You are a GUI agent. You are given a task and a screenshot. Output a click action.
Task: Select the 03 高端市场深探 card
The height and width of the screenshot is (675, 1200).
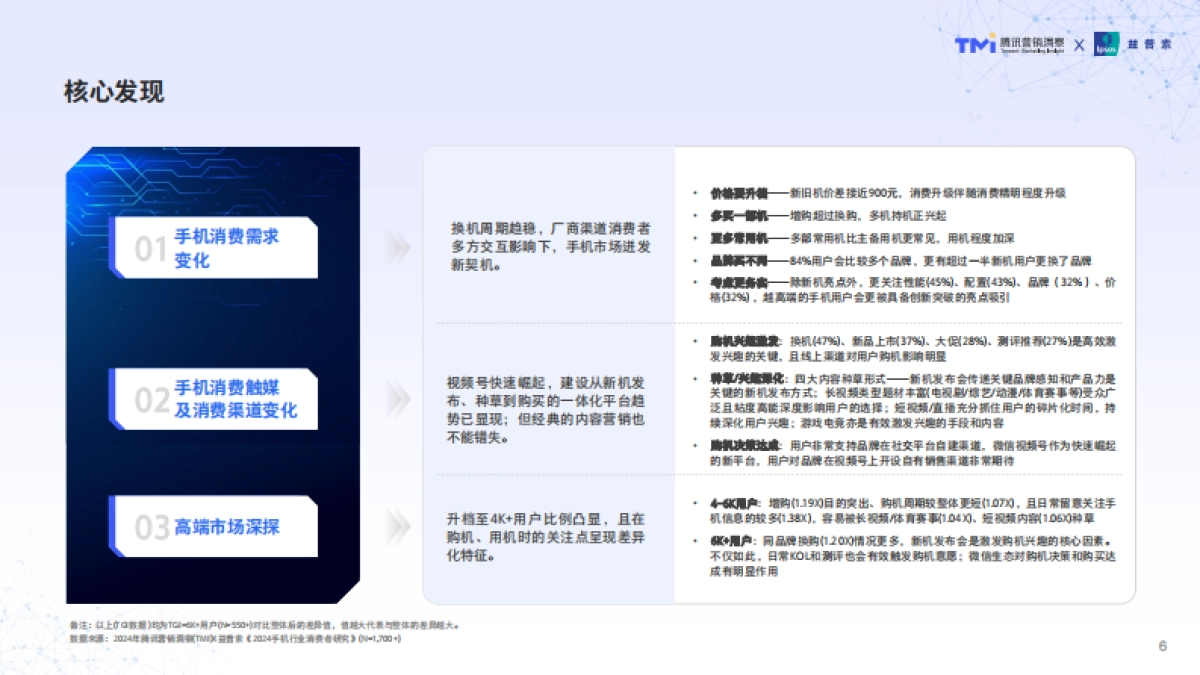[x=216, y=526]
